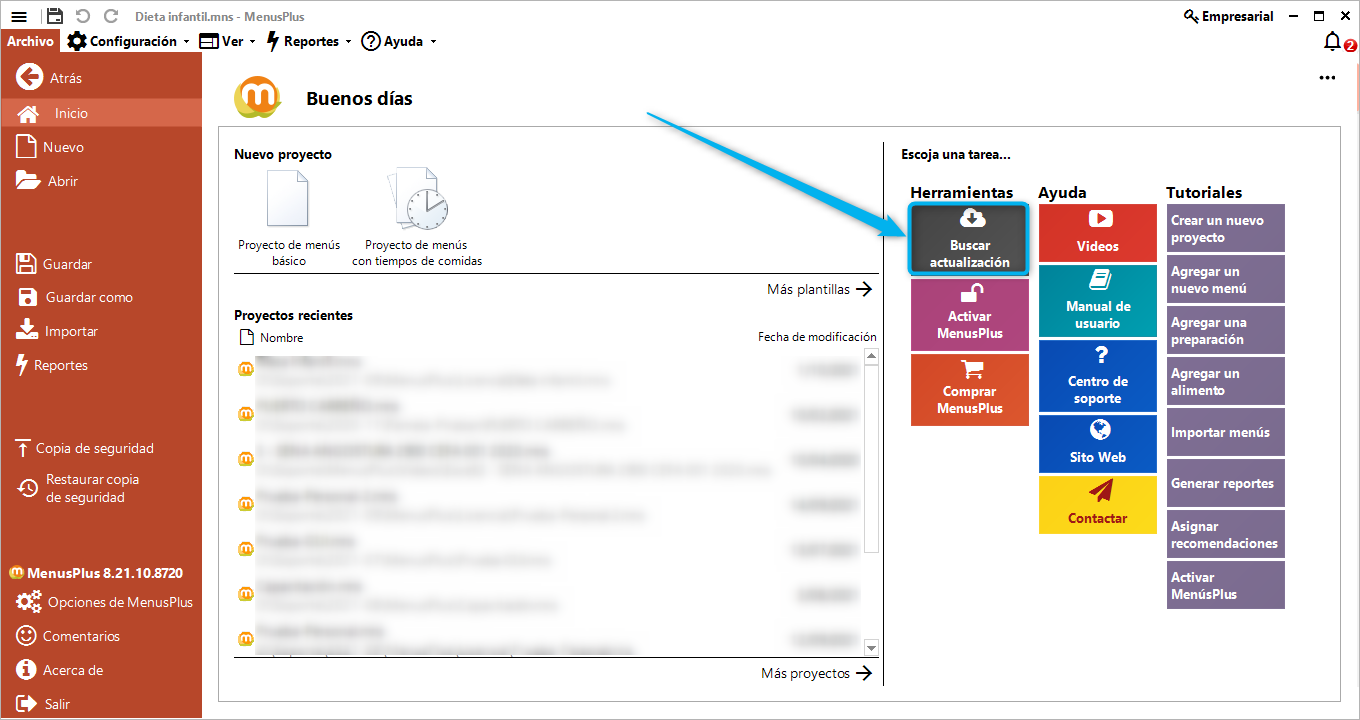
Task: Select Inicio in the sidebar
Action: (x=101, y=113)
